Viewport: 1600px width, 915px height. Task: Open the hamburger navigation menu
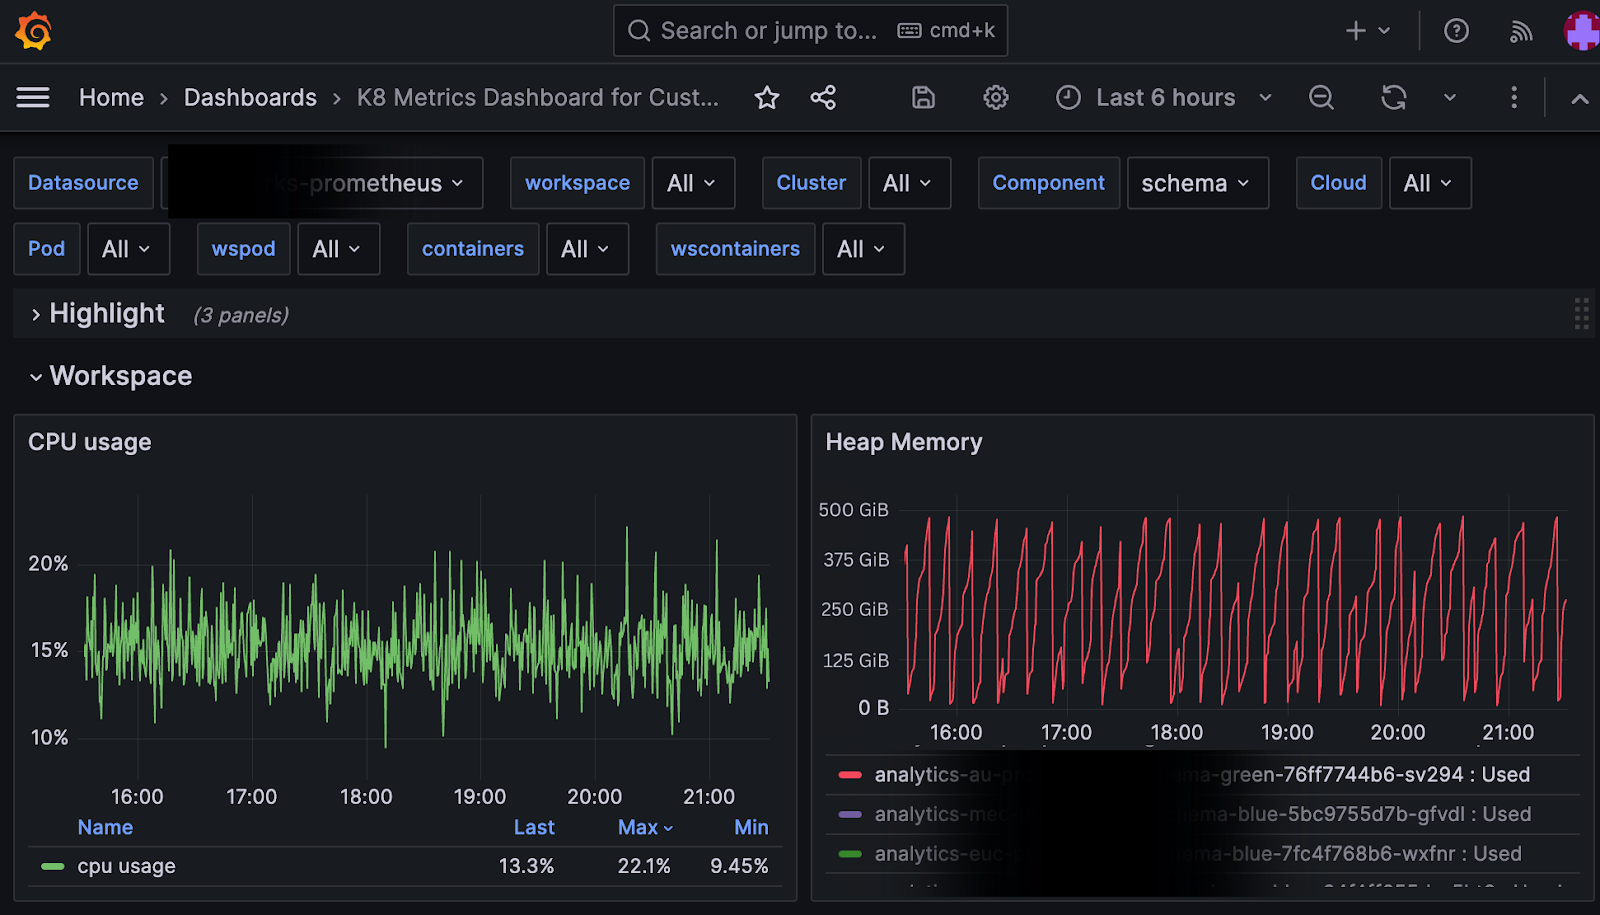point(33,97)
